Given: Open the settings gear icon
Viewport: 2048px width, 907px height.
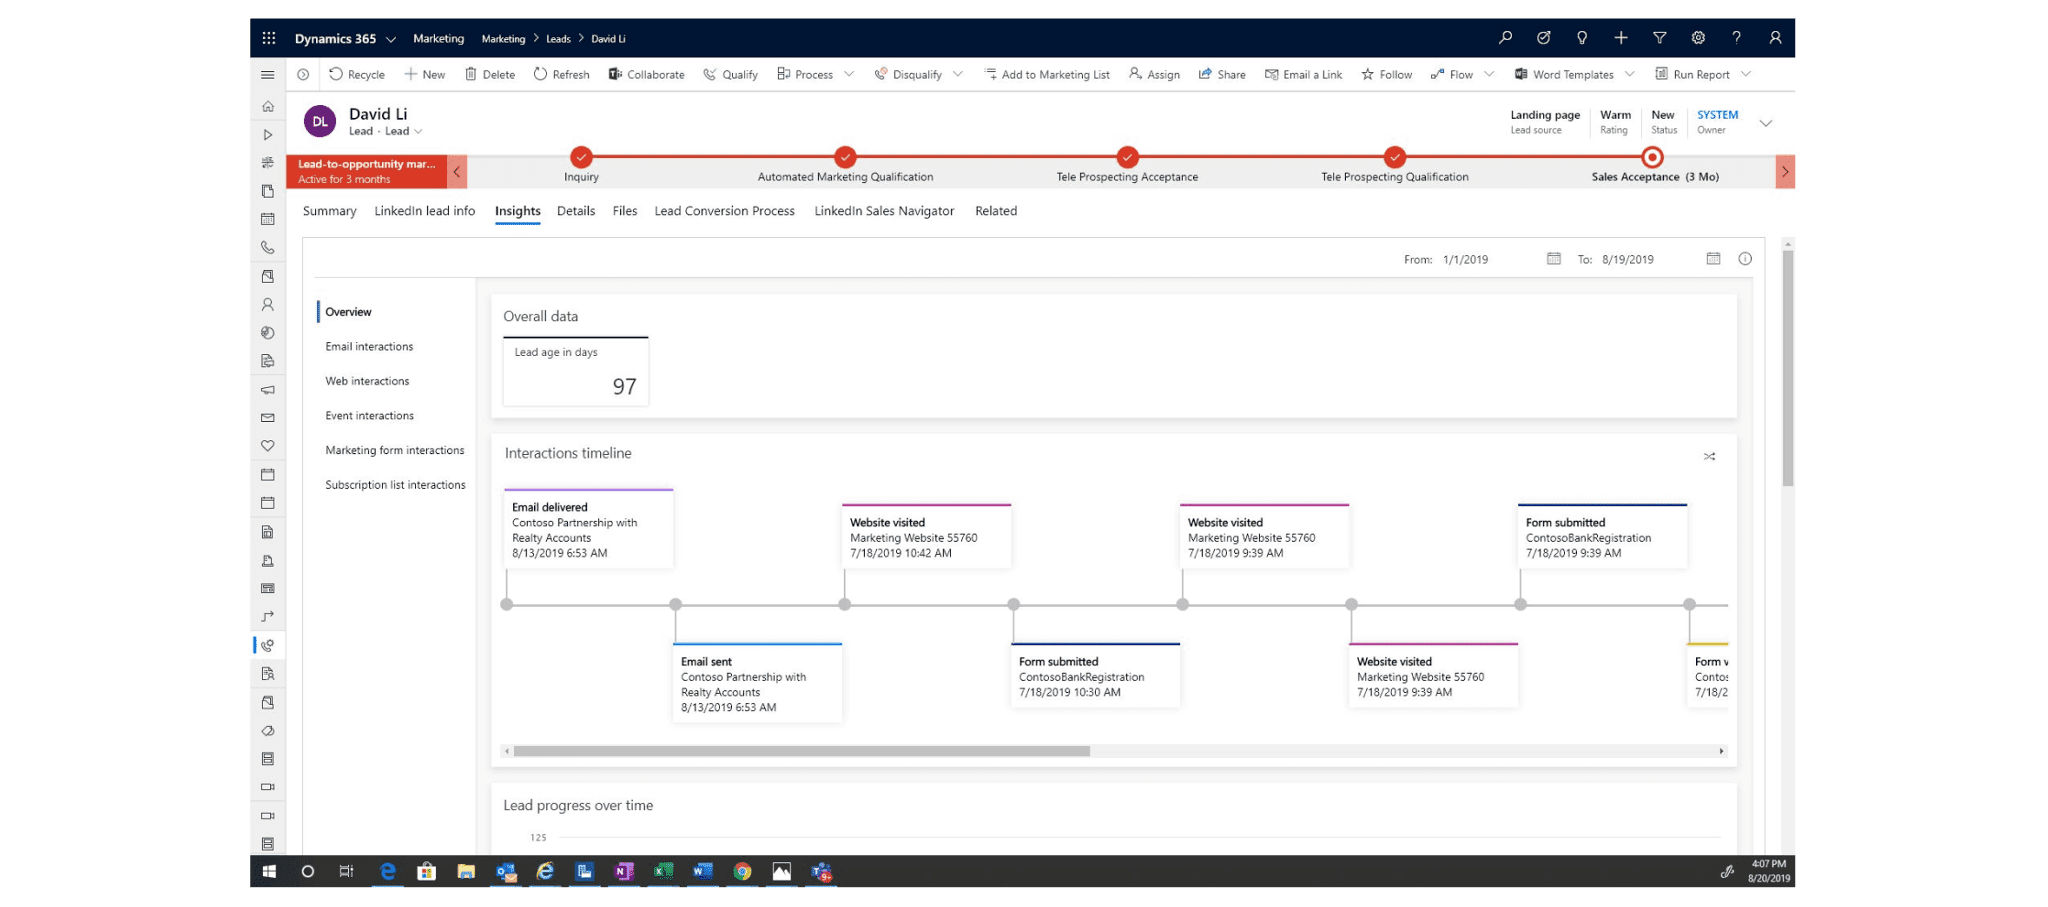Looking at the screenshot, I should click(x=1698, y=38).
